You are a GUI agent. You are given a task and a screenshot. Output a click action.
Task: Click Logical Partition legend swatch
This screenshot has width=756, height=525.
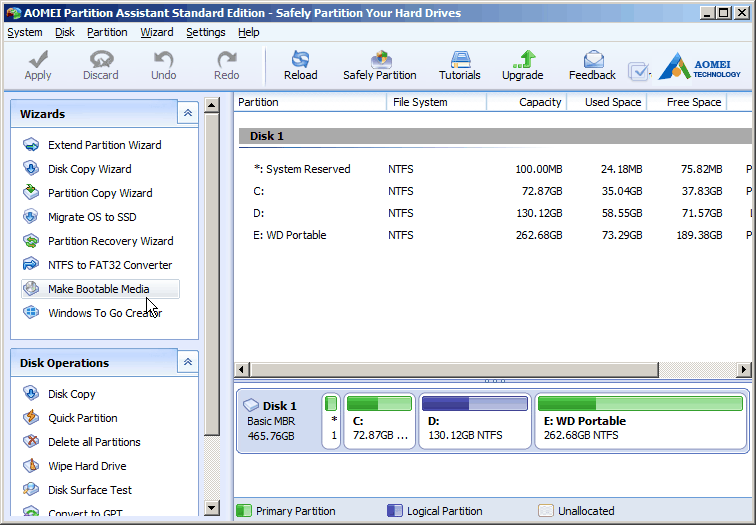point(395,511)
